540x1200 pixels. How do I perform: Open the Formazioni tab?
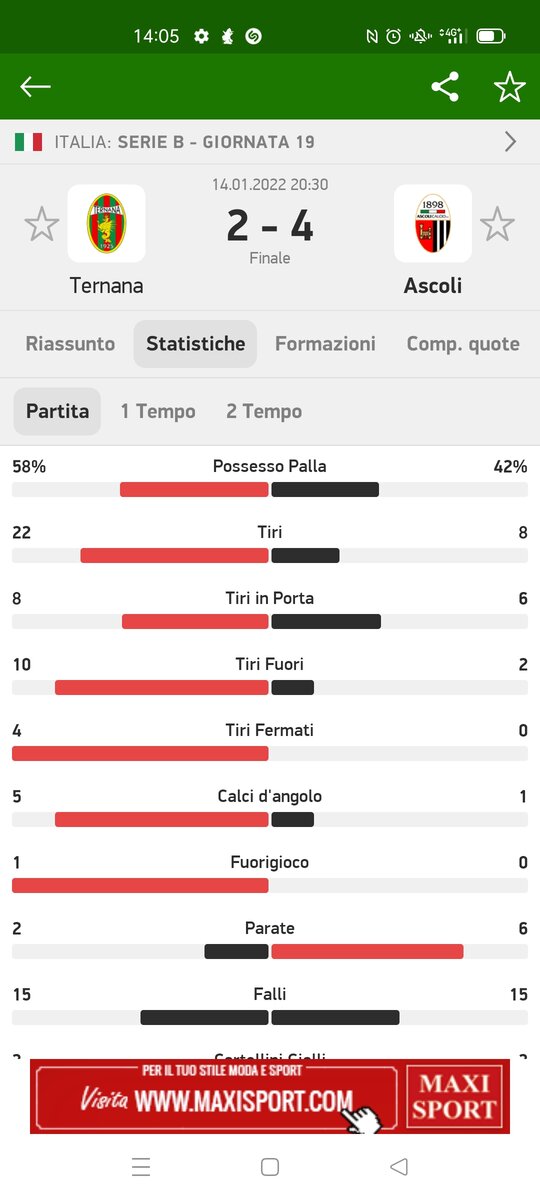point(325,344)
